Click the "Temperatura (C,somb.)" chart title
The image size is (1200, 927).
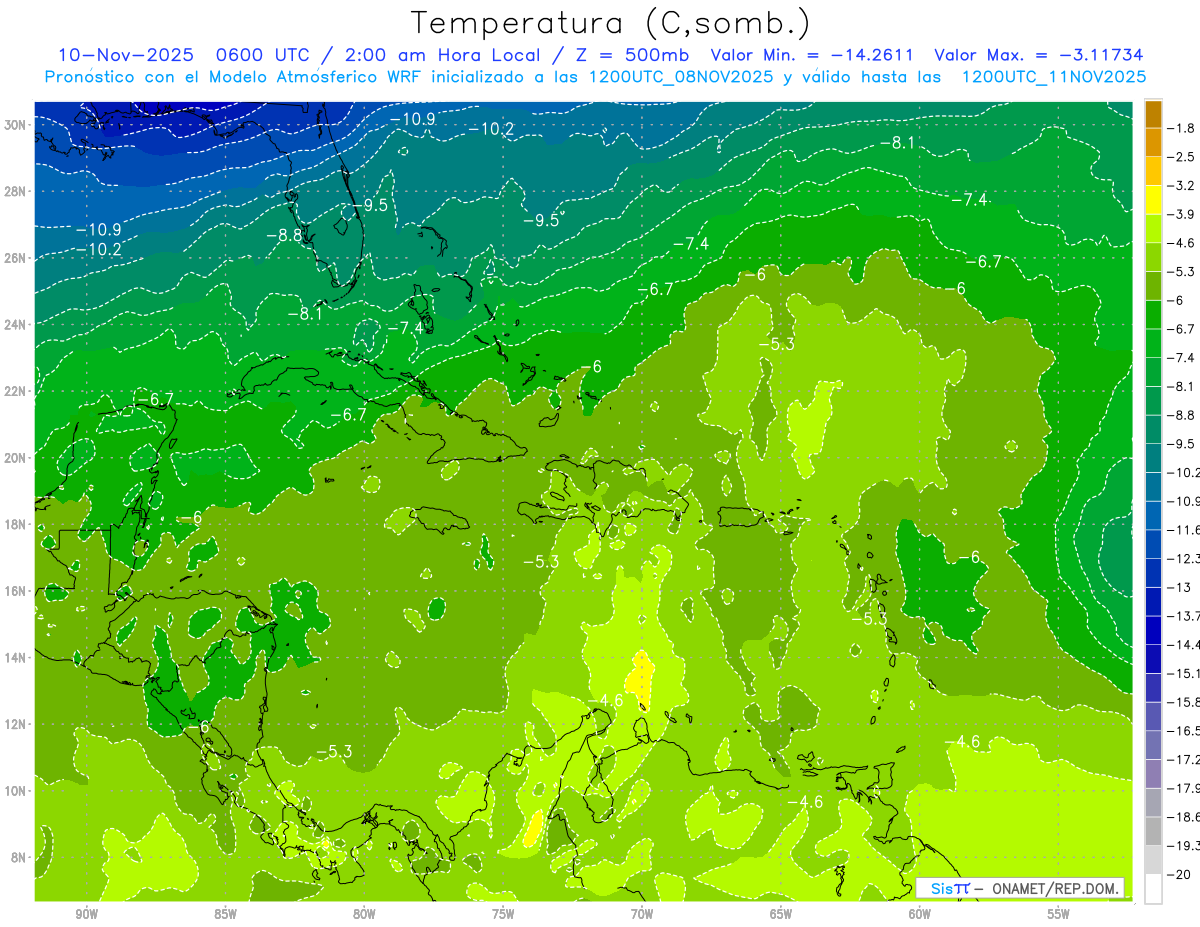click(610, 23)
